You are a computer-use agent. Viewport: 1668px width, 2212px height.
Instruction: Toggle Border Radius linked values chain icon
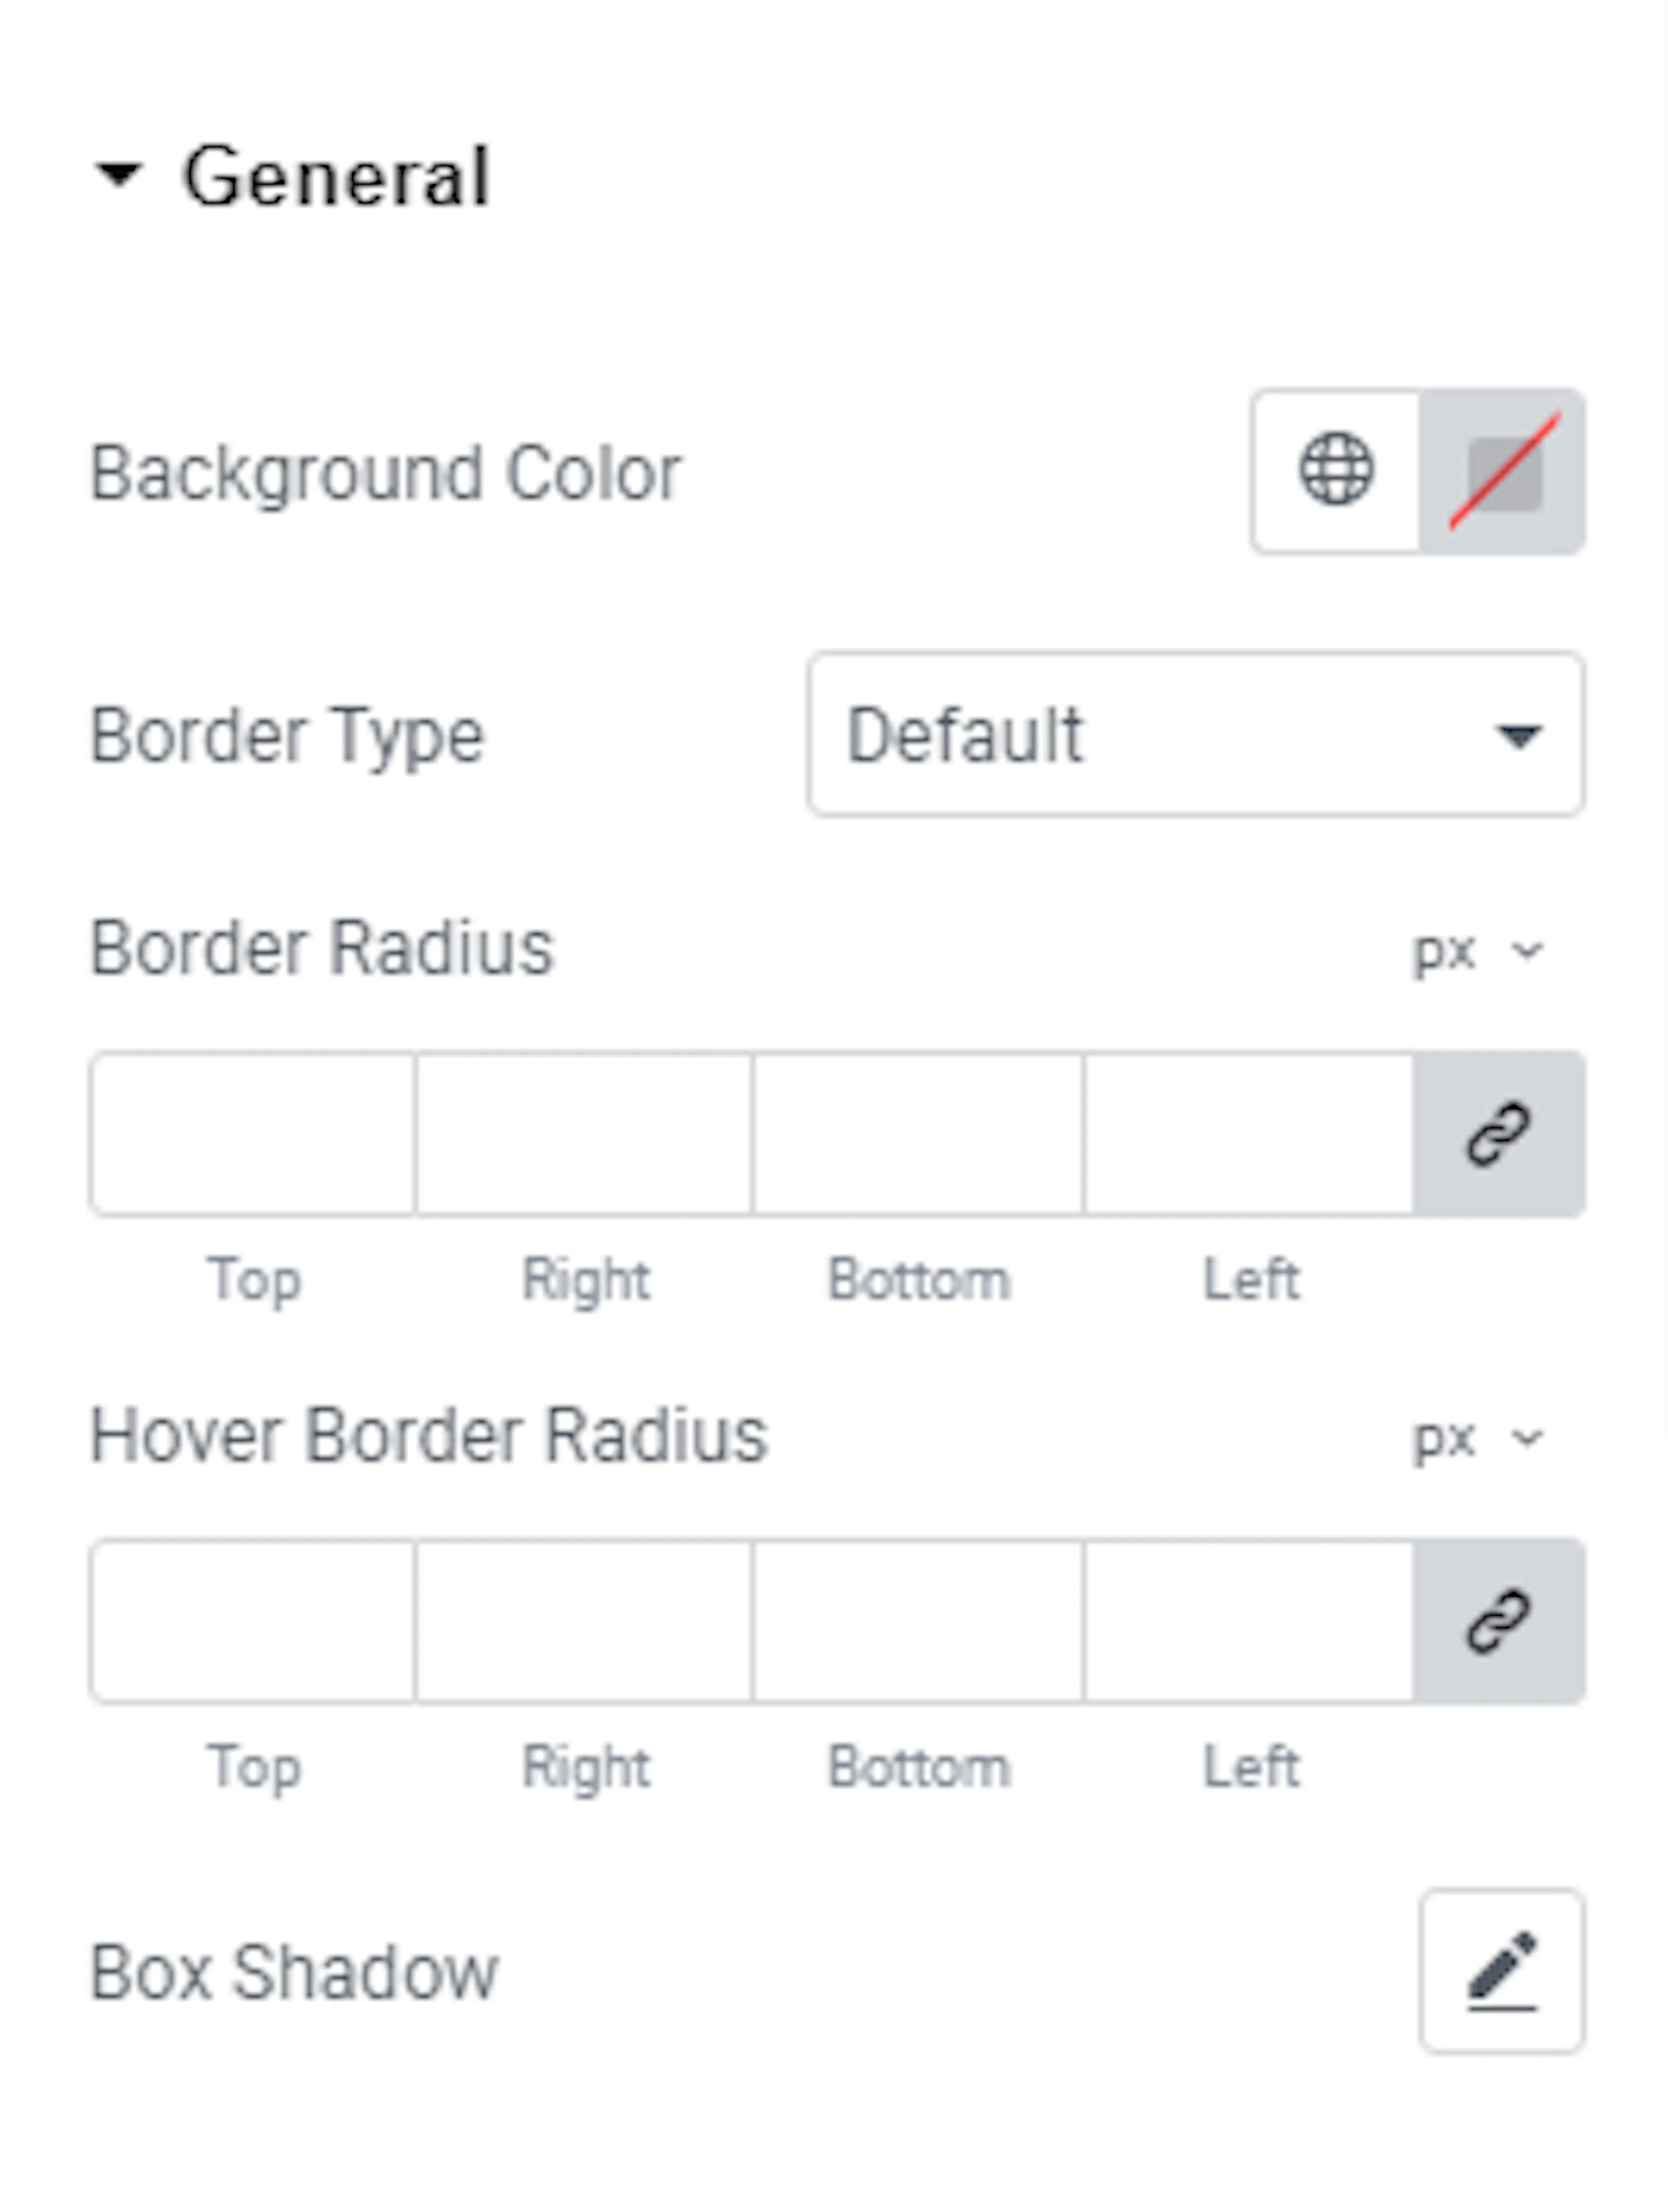pyautogui.click(x=1499, y=1133)
